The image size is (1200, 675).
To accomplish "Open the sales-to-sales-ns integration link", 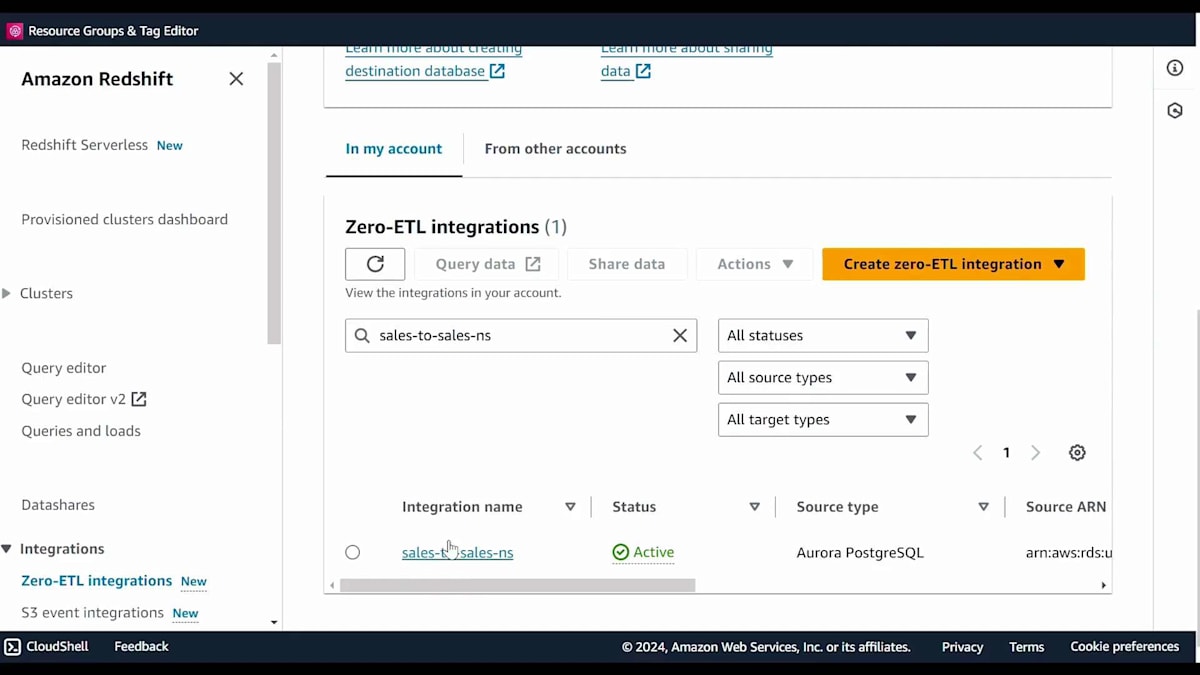I will pos(457,552).
